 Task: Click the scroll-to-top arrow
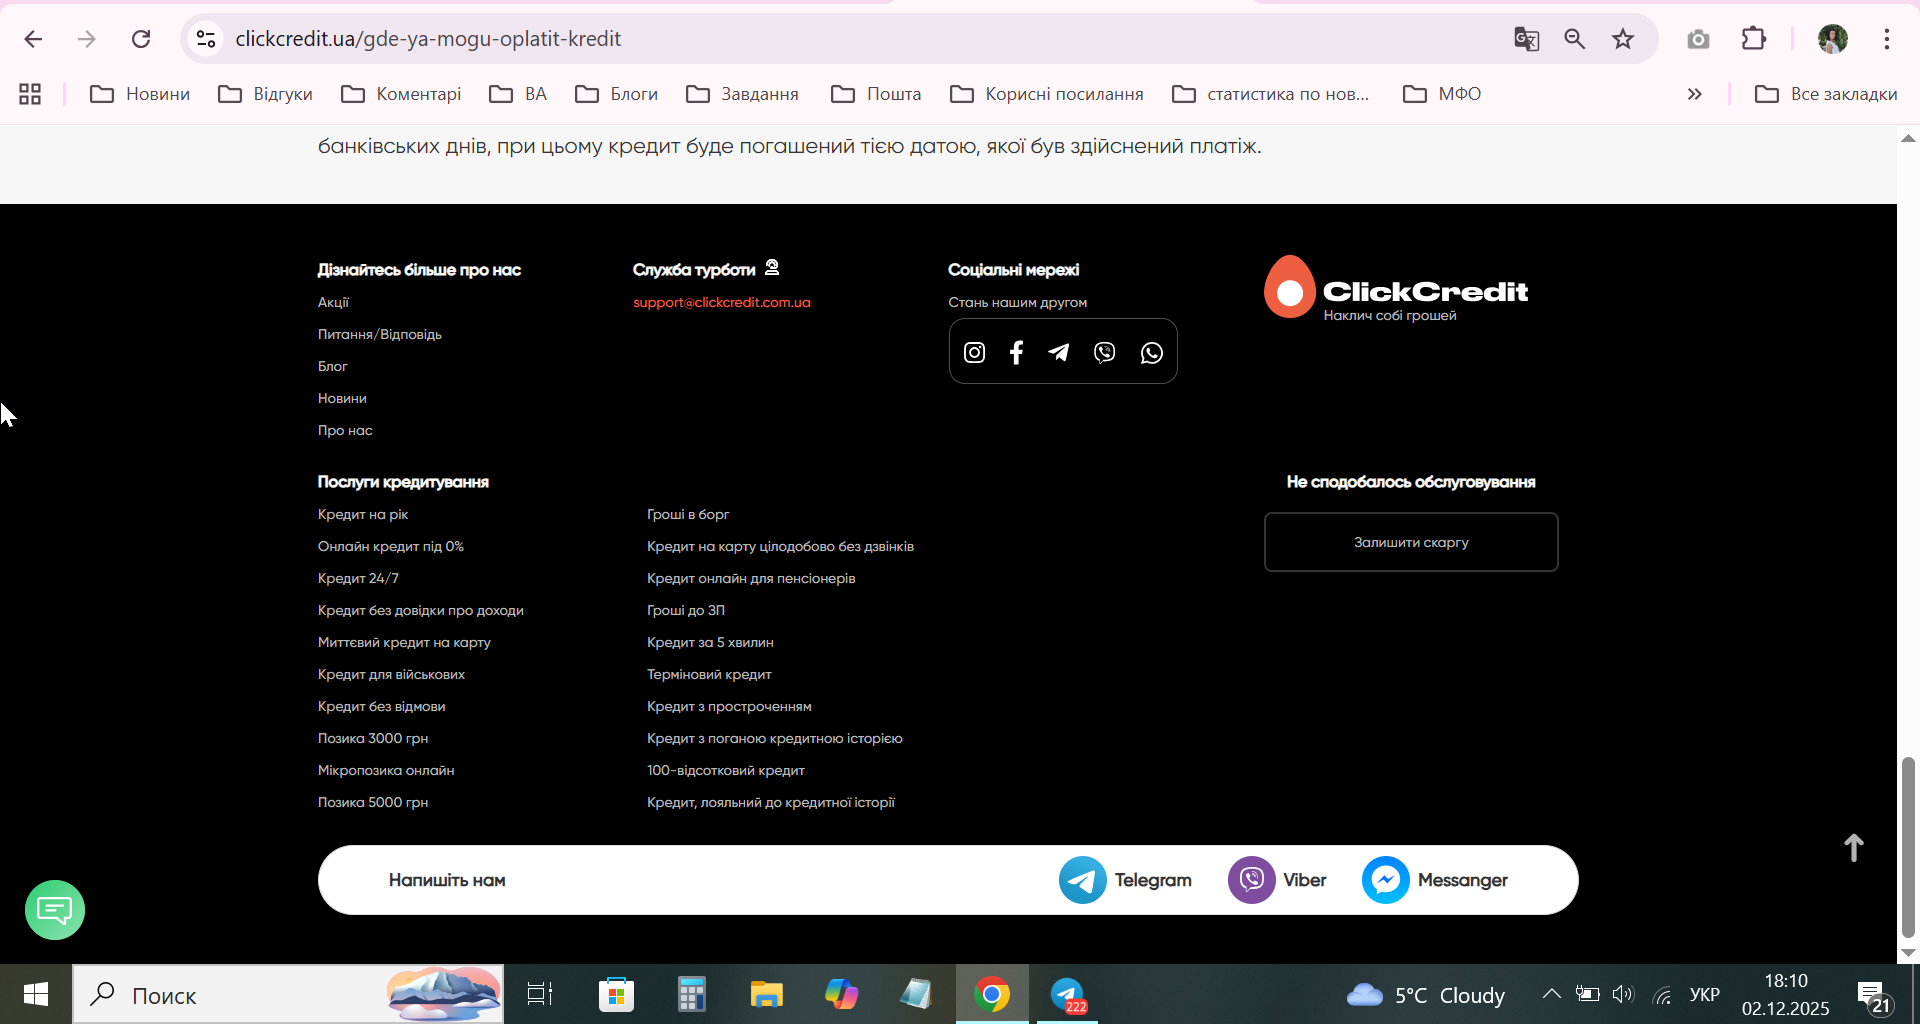1853,847
